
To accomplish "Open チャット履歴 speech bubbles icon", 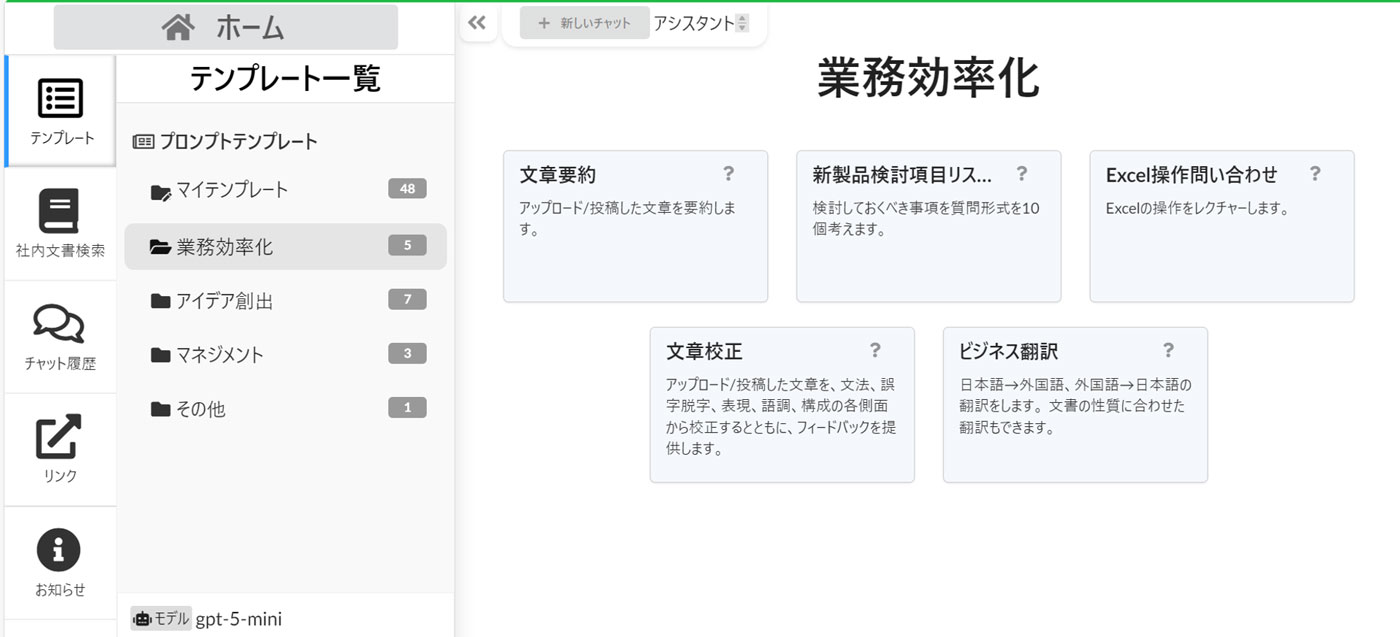I will point(59,323).
